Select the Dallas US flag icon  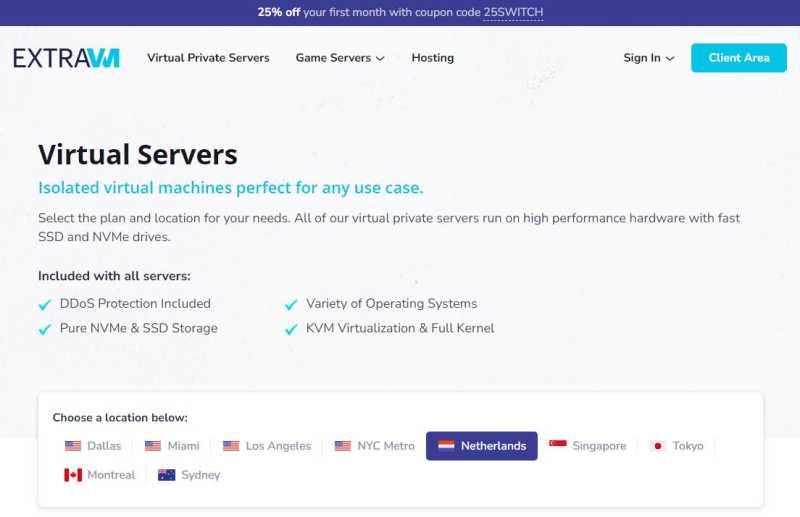point(73,446)
